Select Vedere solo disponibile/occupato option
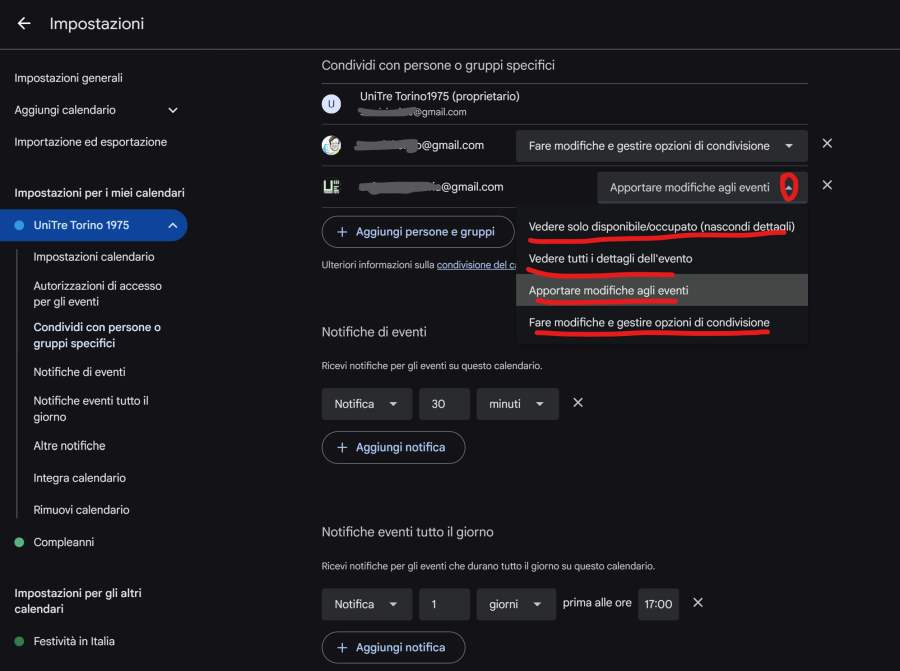The image size is (900, 671). 661,227
